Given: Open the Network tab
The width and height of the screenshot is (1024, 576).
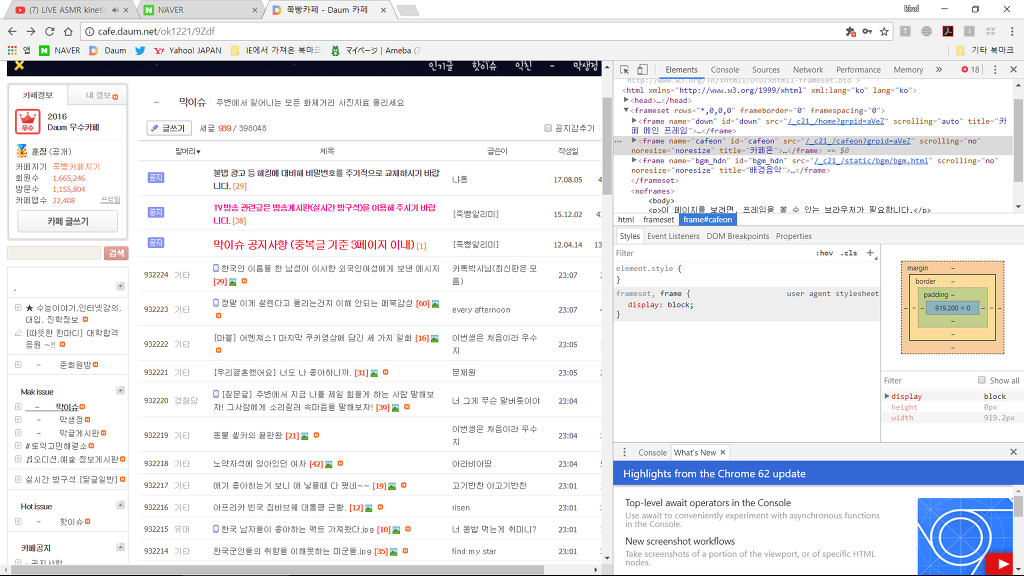Looking at the screenshot, I should pos(808,70).
